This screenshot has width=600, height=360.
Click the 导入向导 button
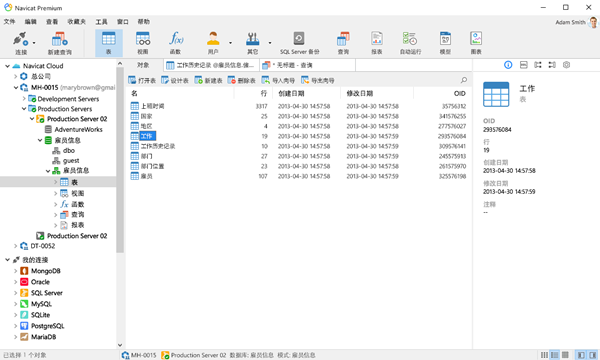(x=278, y=80)
